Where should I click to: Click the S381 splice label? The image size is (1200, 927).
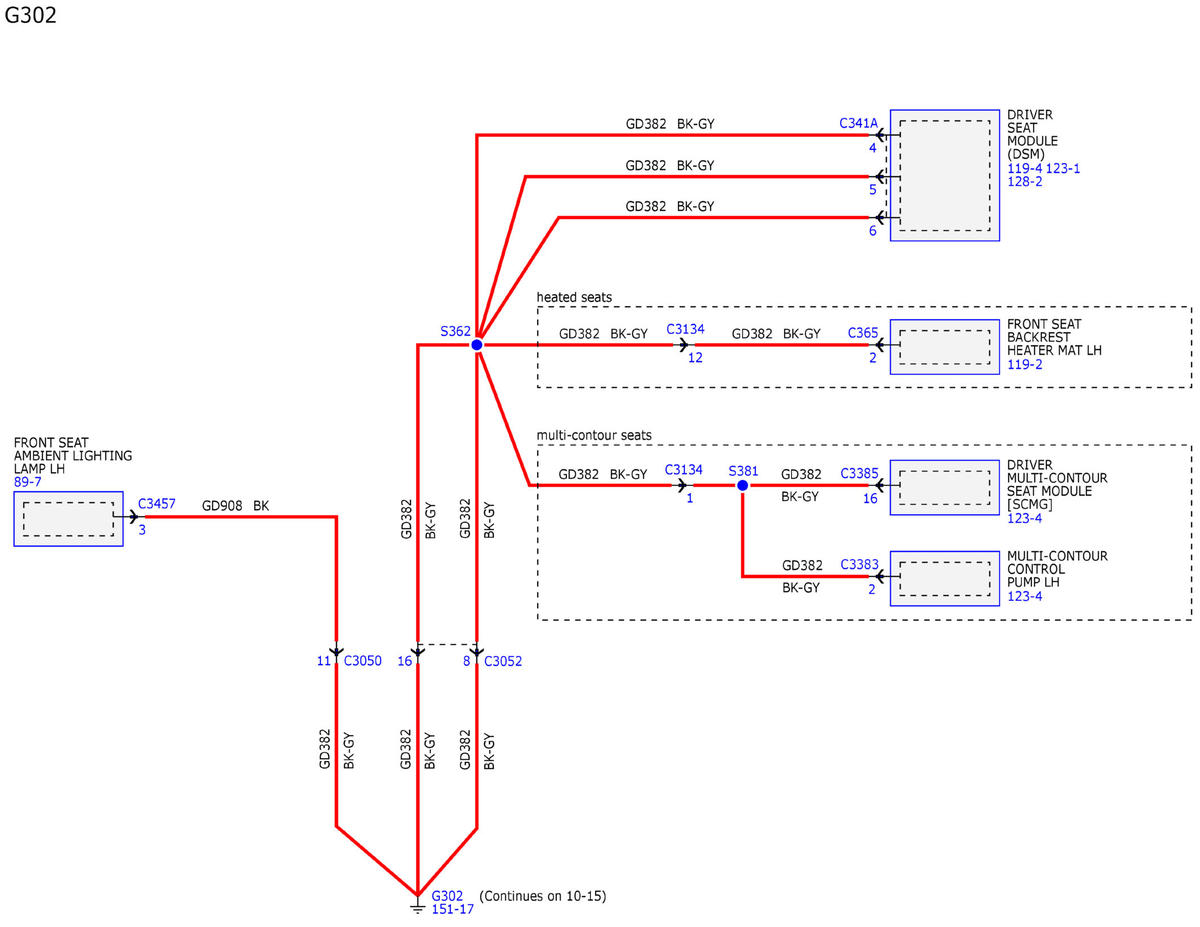(745, 469)
